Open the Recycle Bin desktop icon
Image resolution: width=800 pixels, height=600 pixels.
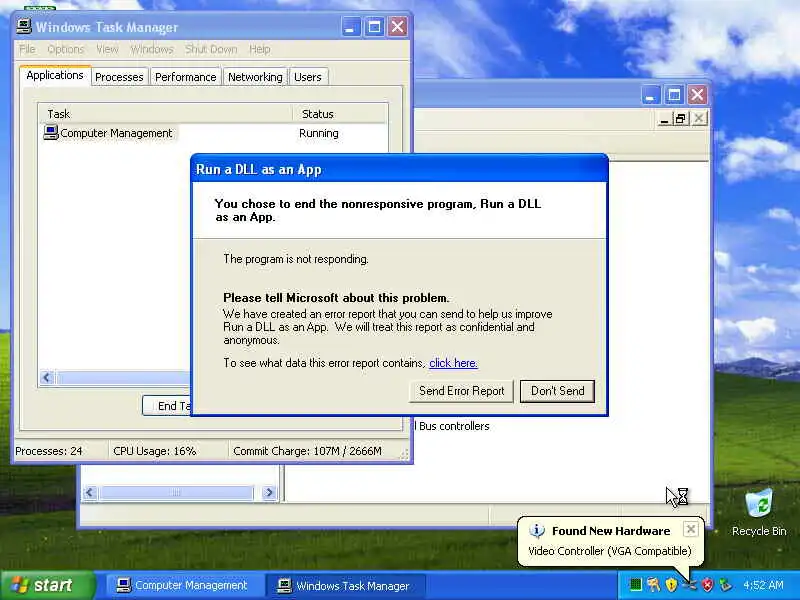[x=759, y=512]
